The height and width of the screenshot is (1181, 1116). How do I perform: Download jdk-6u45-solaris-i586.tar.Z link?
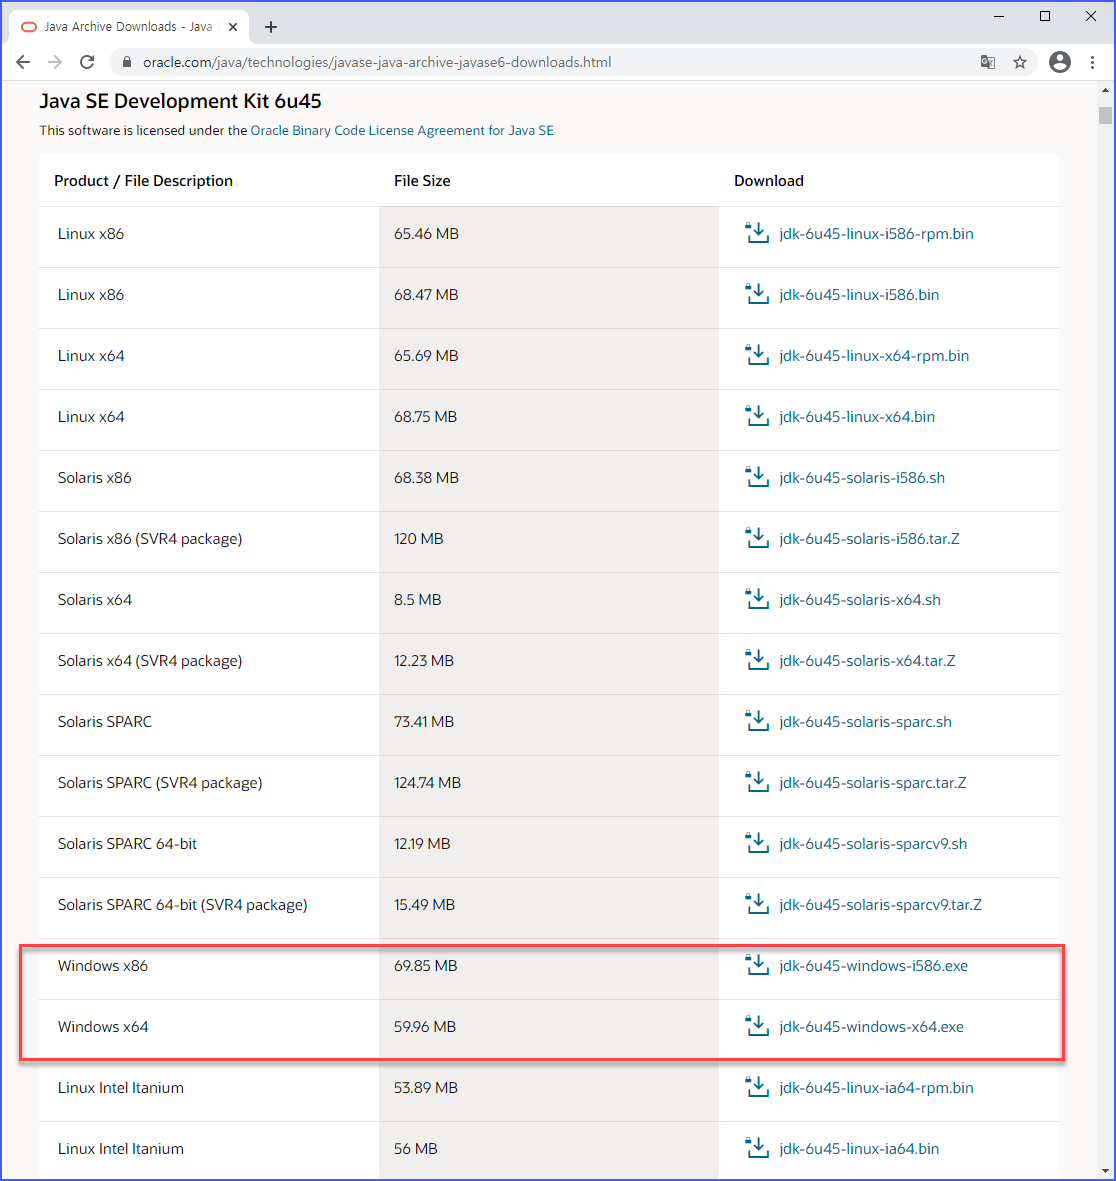tap(870, 539)
